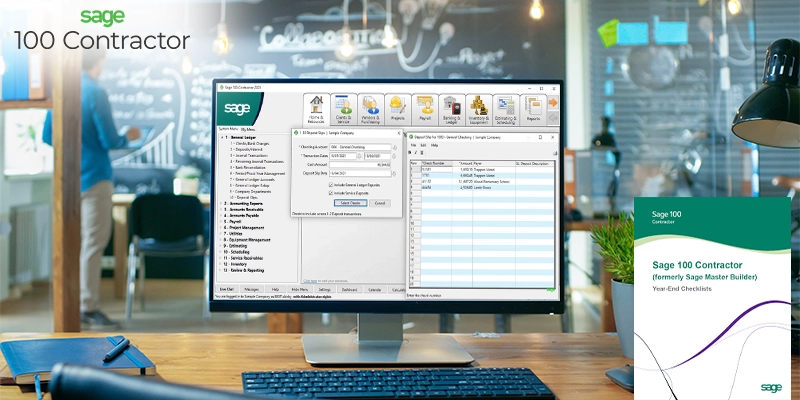
Task: Click the Messages button
Action: click(252, 289)
